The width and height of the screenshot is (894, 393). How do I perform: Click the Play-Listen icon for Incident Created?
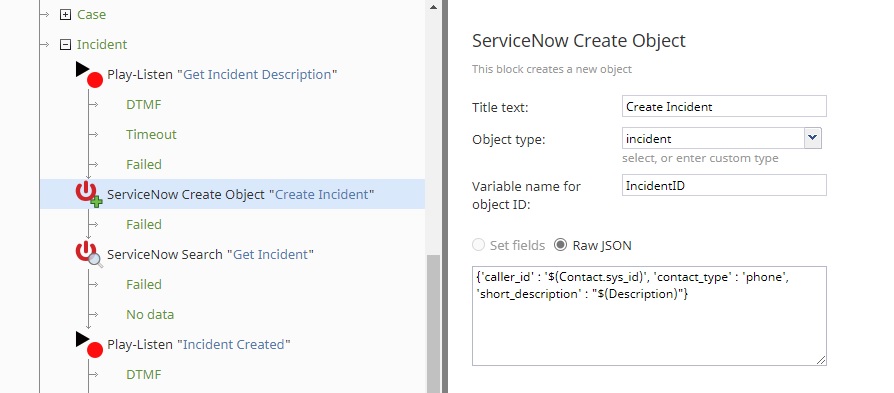coord(89,345)
